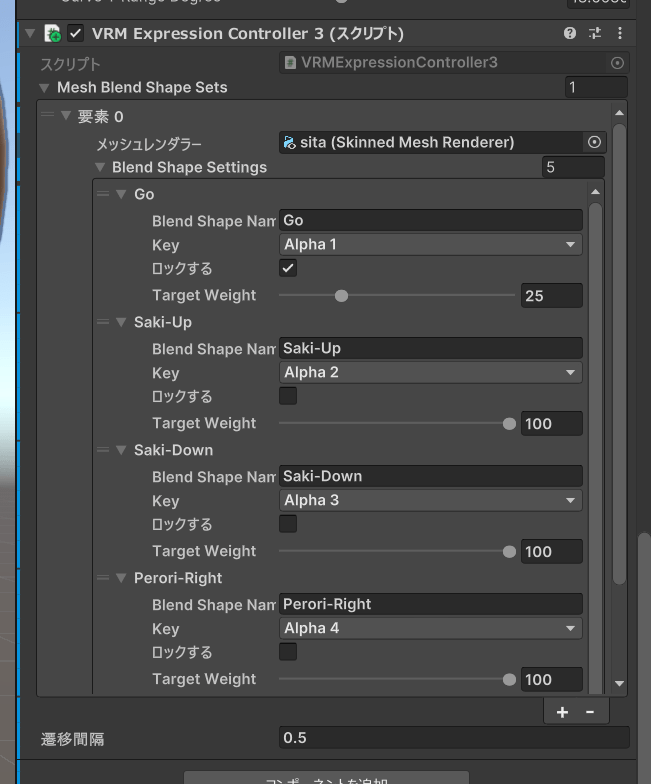Screen dimensions: 651x784
Task: Open component presets sliders icon
Action: pos(594,33)
